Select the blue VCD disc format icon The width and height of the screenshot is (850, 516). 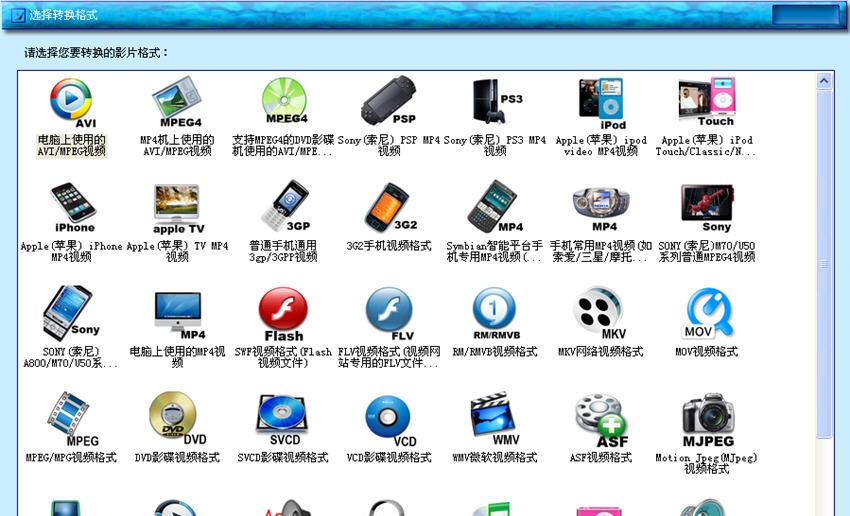pyautogui.click(x=390, y=421)
